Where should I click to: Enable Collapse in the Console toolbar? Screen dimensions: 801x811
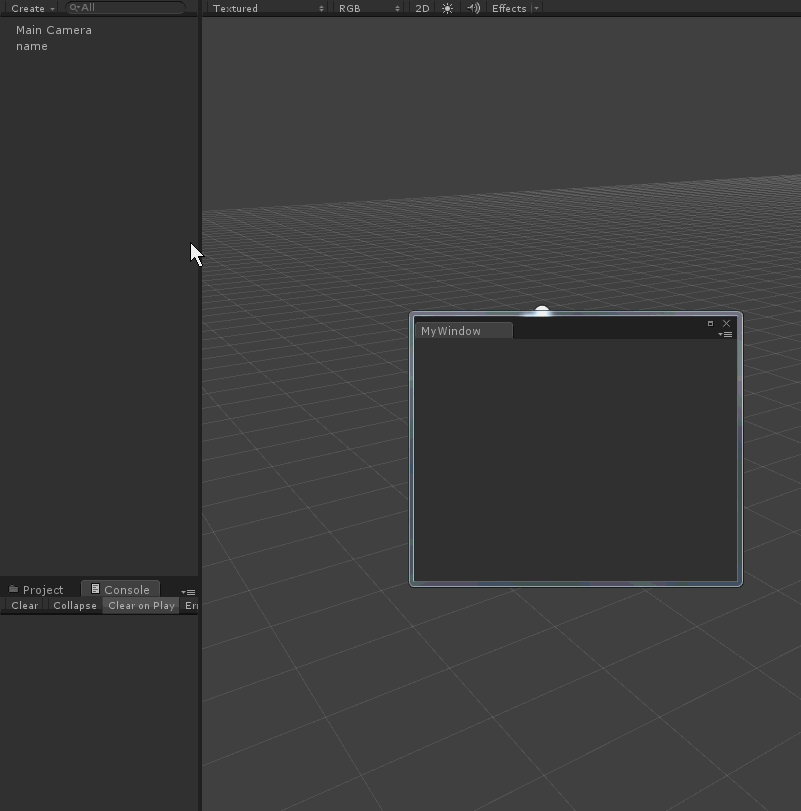click(74, 605)
